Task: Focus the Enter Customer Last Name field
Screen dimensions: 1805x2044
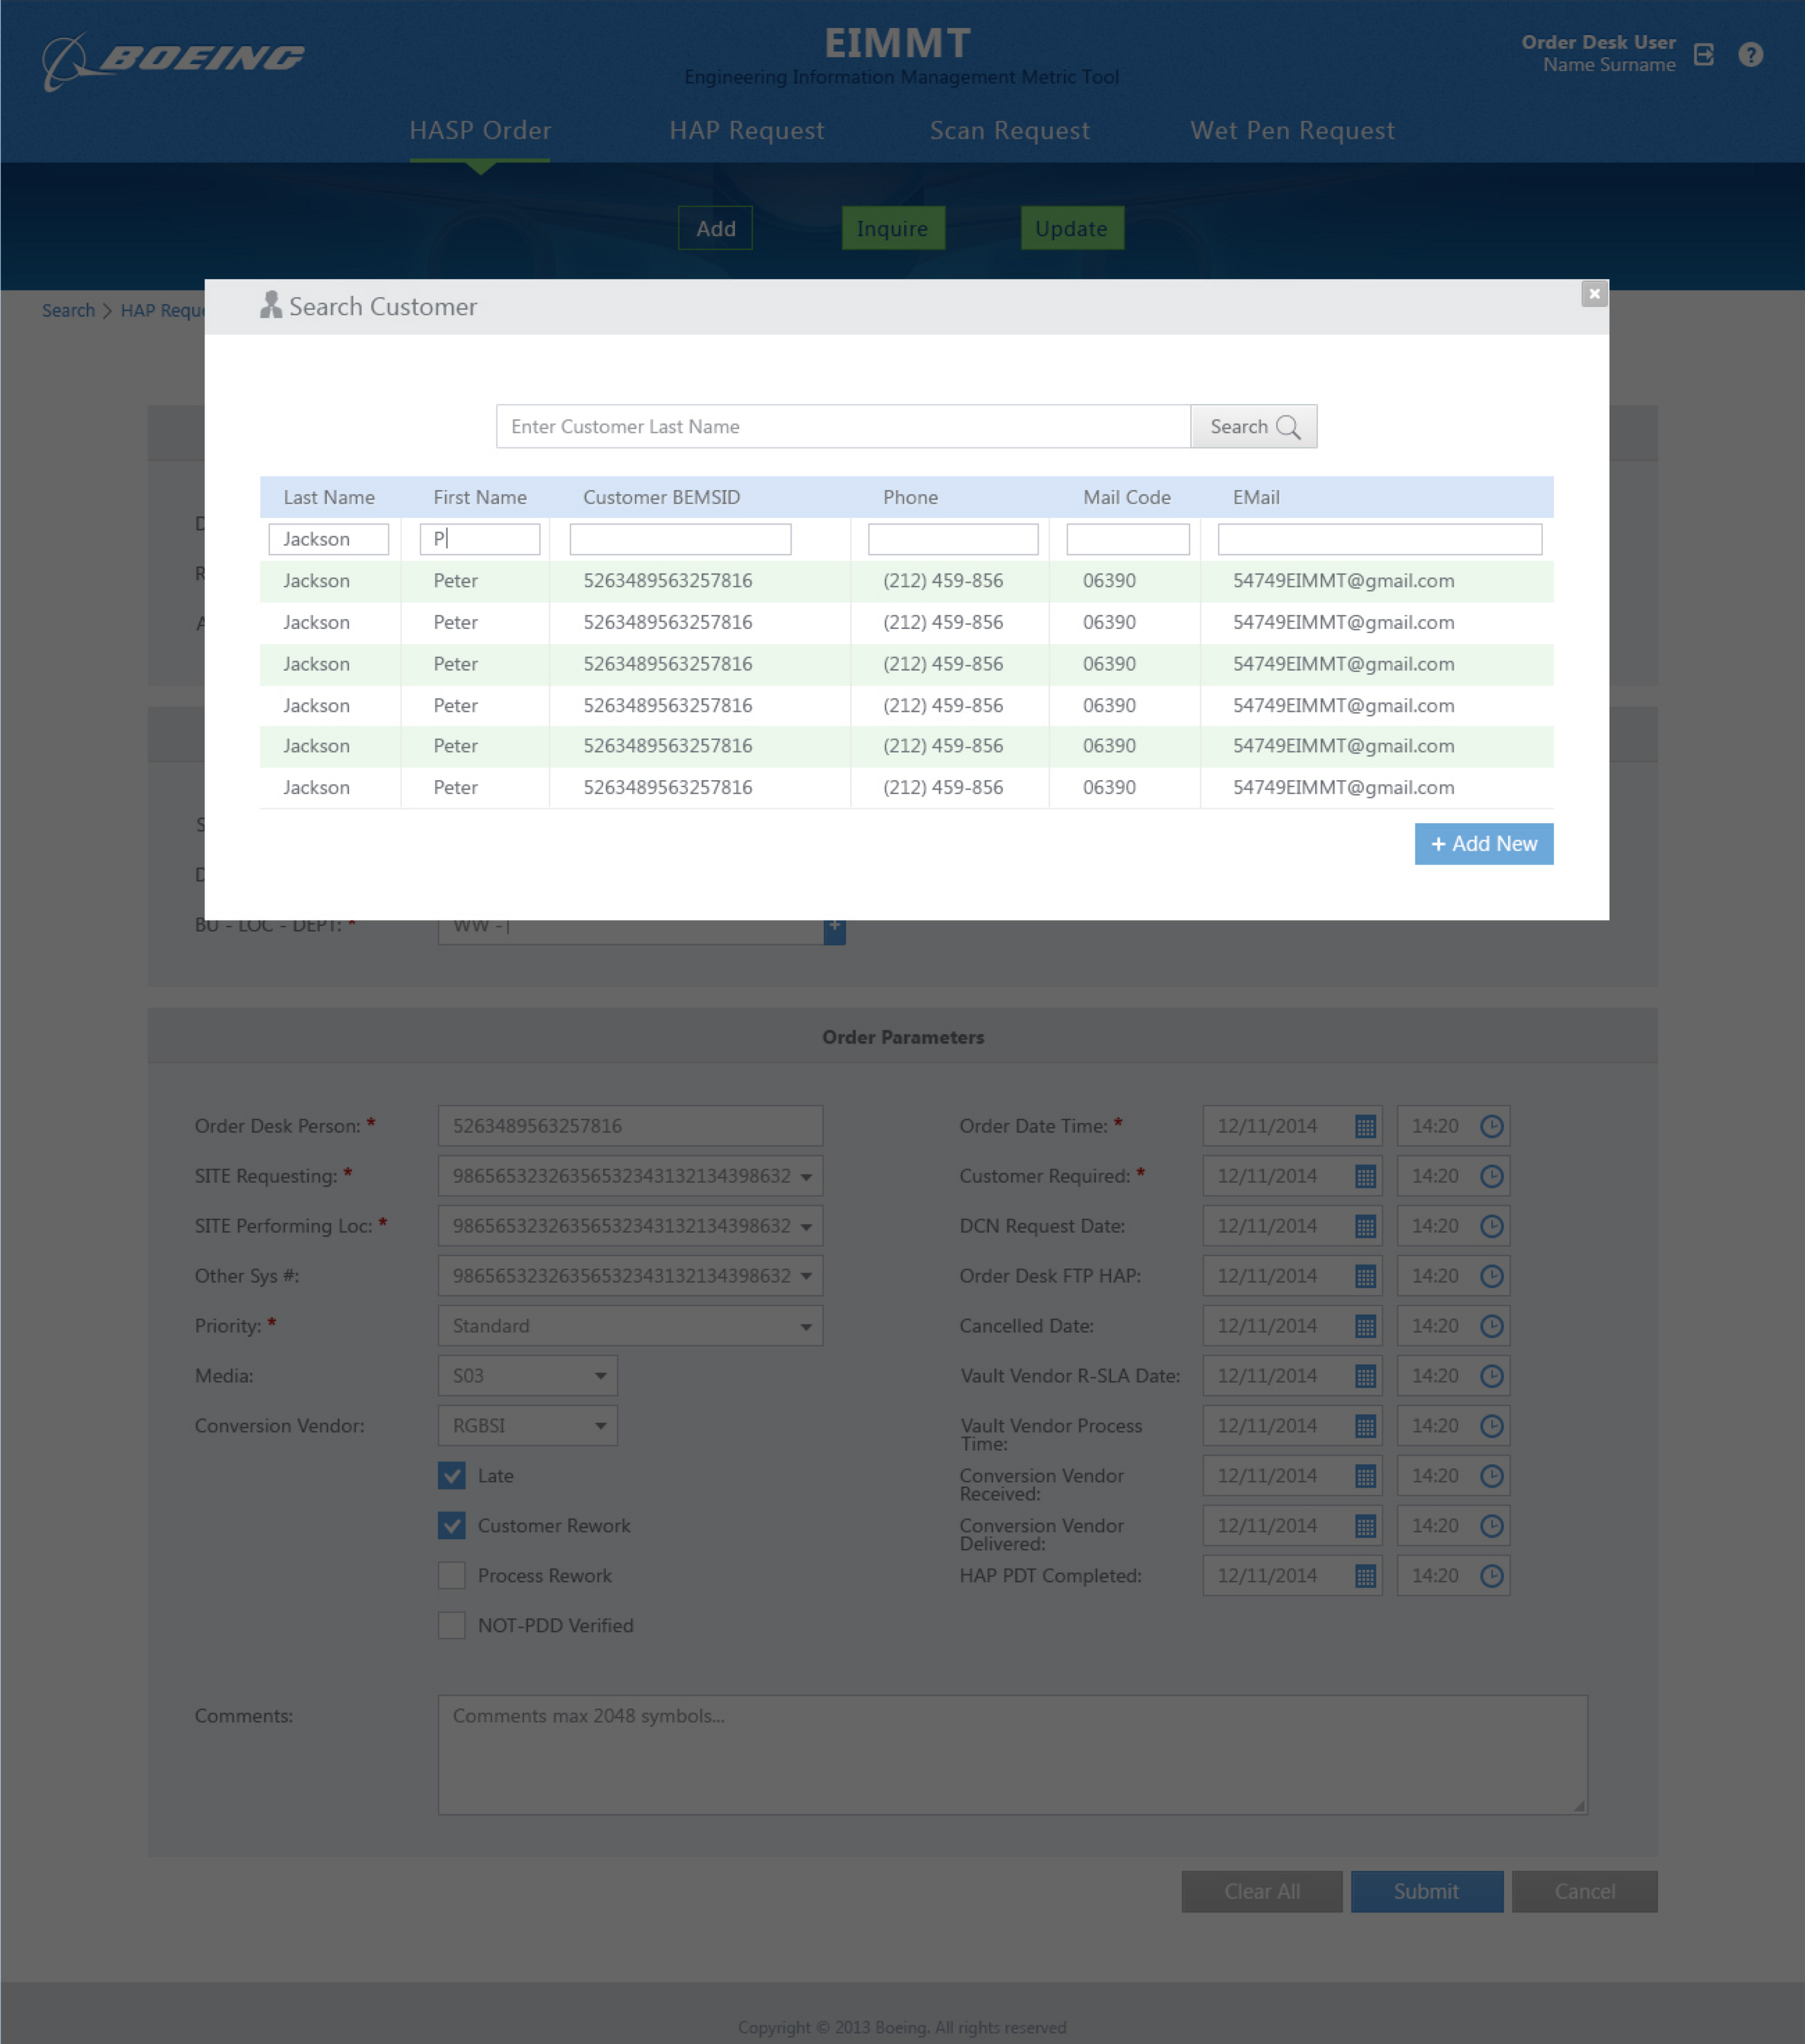Action: click(842, 427)
